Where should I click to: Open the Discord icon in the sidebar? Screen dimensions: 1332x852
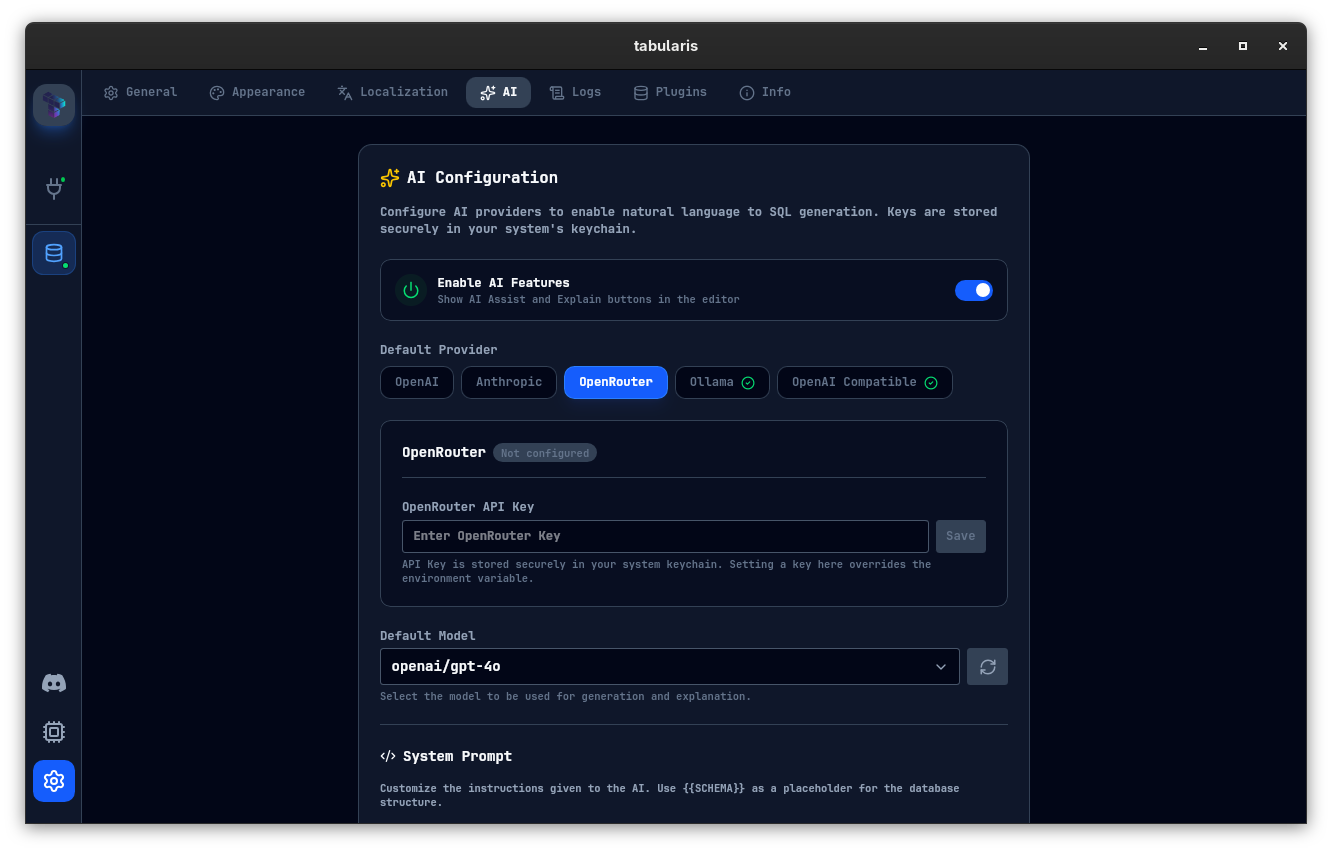53,683
